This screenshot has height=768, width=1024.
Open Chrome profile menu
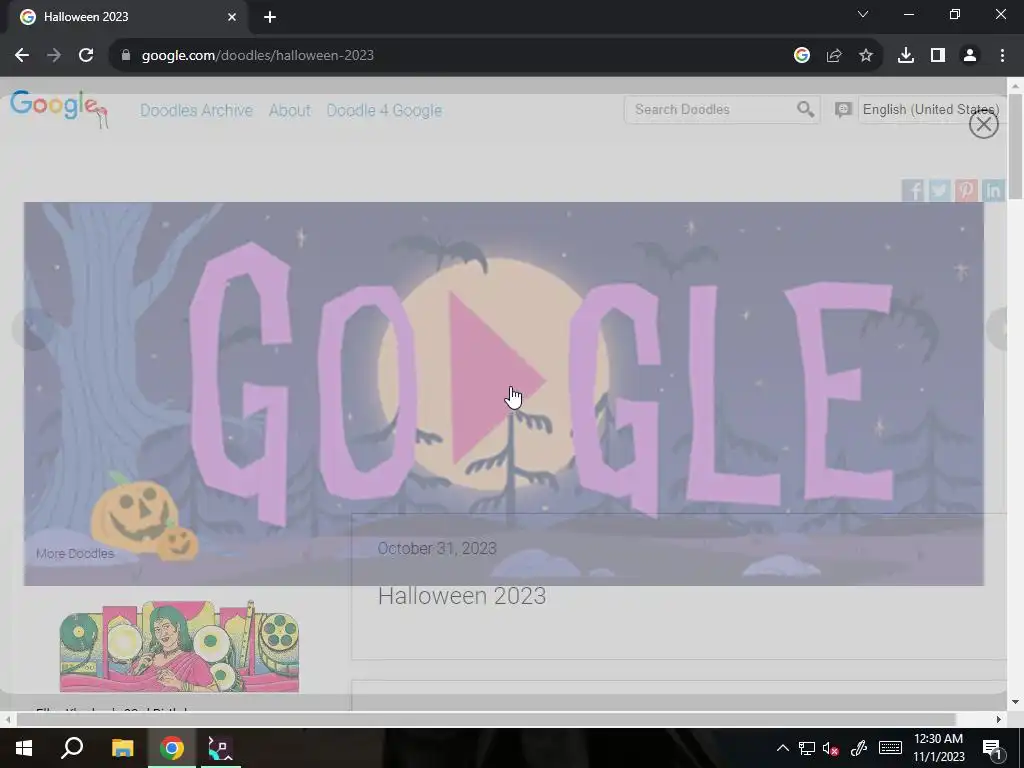tap(970, 56)
